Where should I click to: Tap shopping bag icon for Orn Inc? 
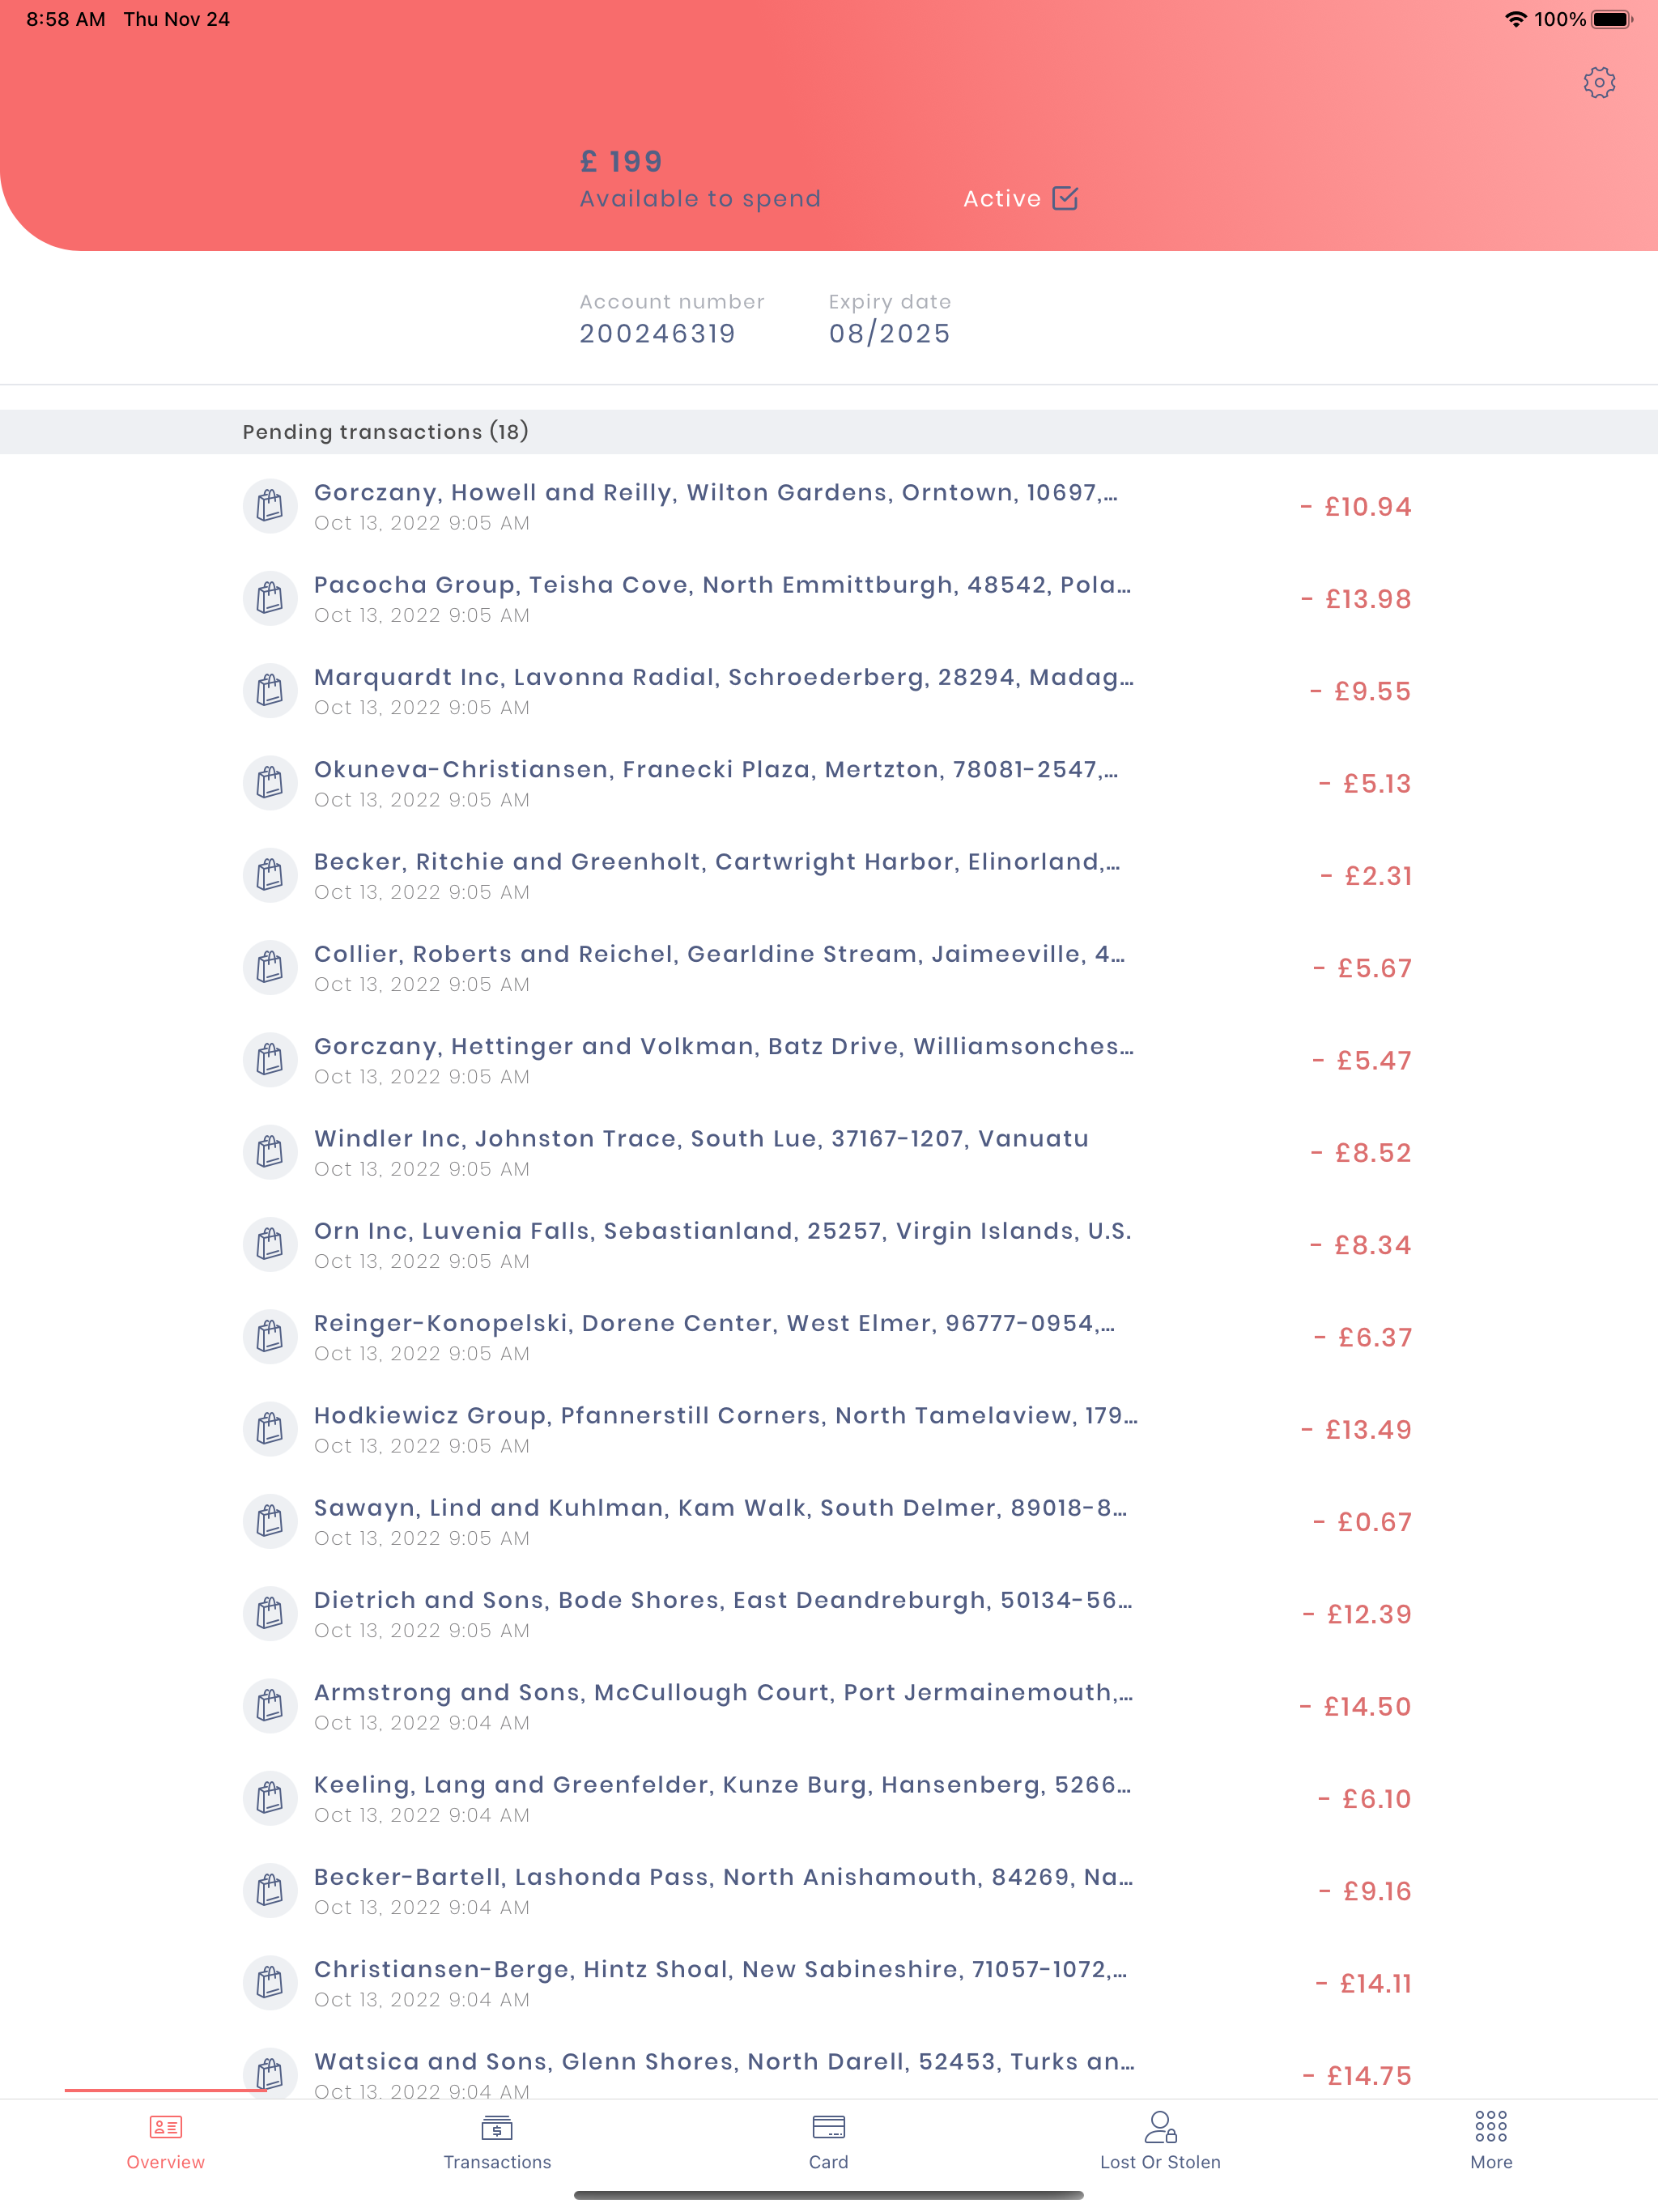(x=270, y=1244)
